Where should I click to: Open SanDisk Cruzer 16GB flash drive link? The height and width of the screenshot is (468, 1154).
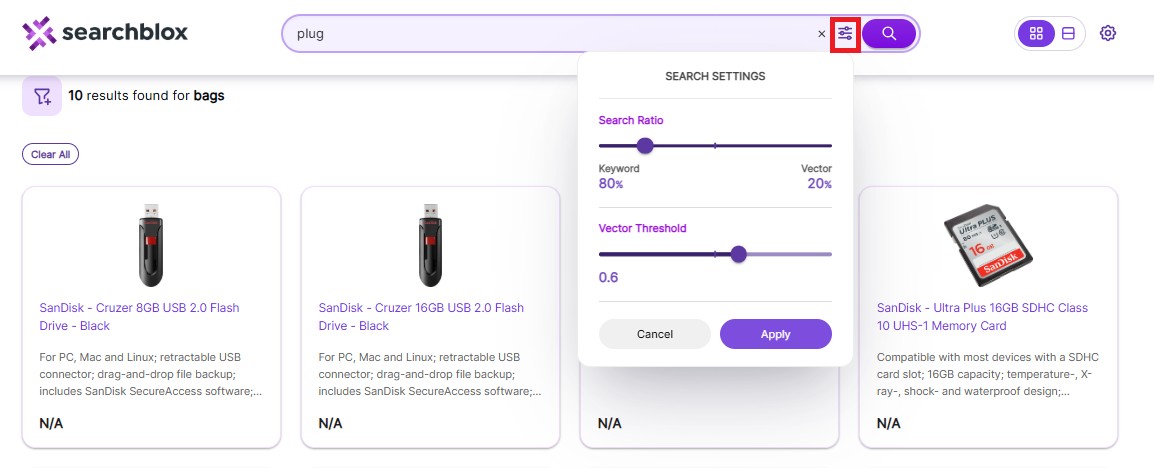421,316
